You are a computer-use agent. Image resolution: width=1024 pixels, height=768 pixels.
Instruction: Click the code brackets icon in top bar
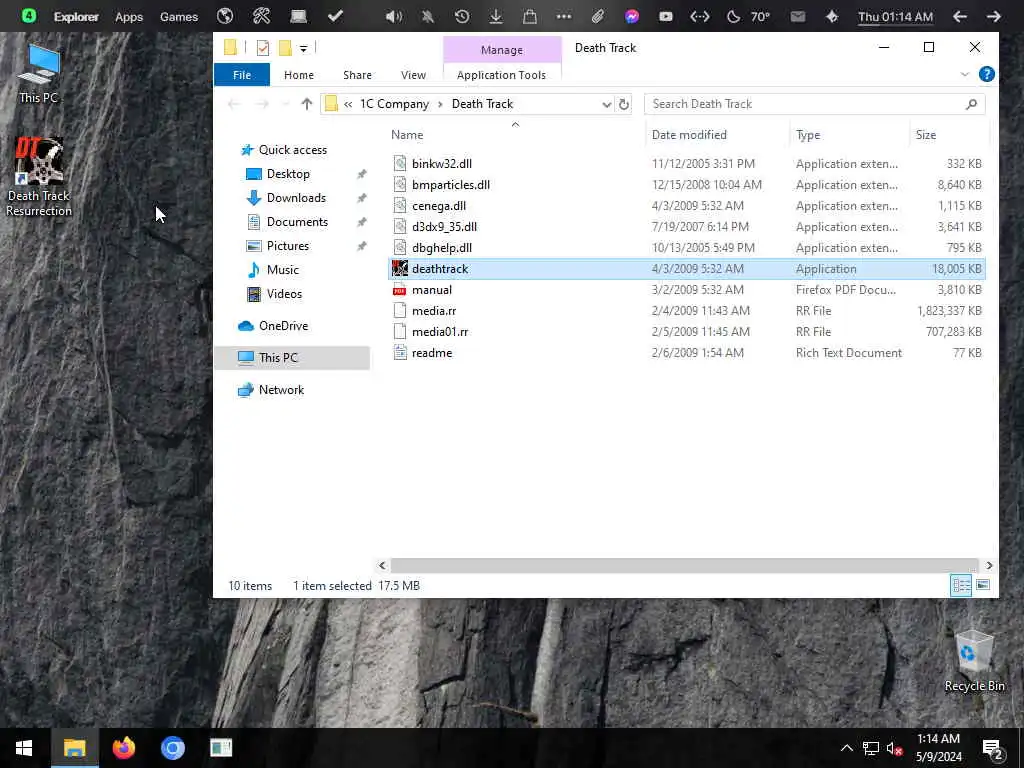point(699,16)
